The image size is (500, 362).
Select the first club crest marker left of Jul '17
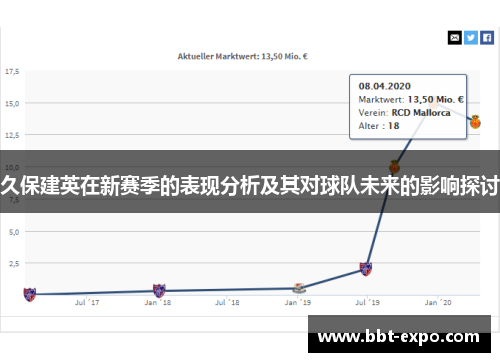pos(30,295)
